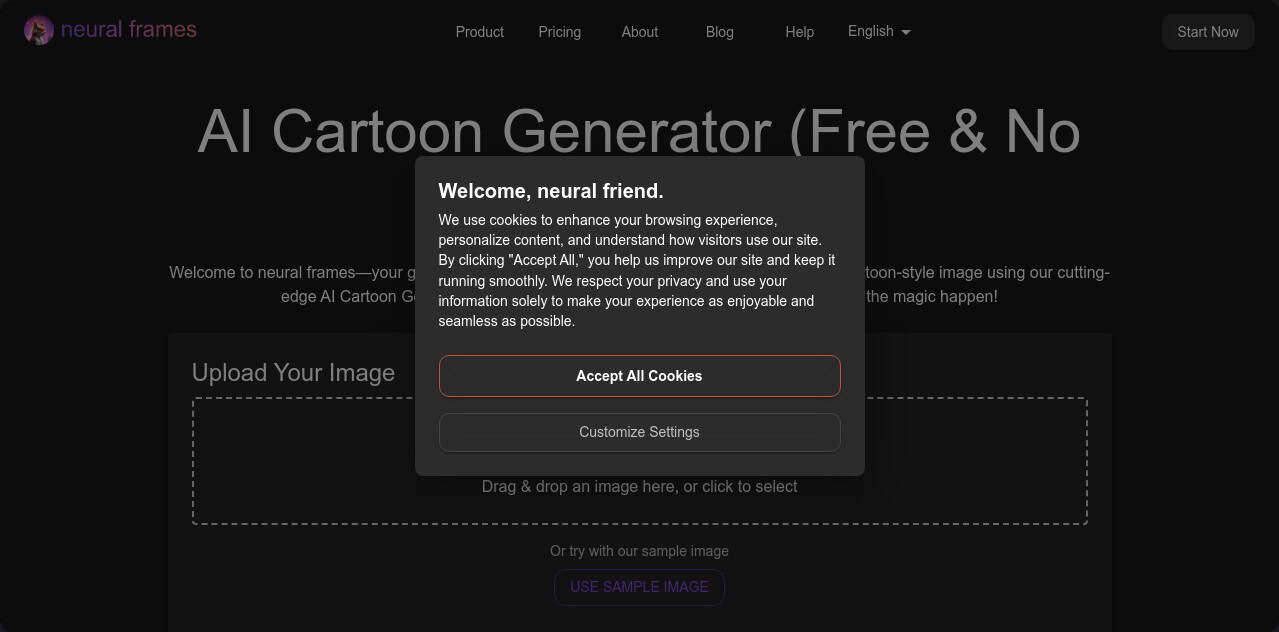1279x632 pixels.
Task: Open the Blog section
Action: 719,32
